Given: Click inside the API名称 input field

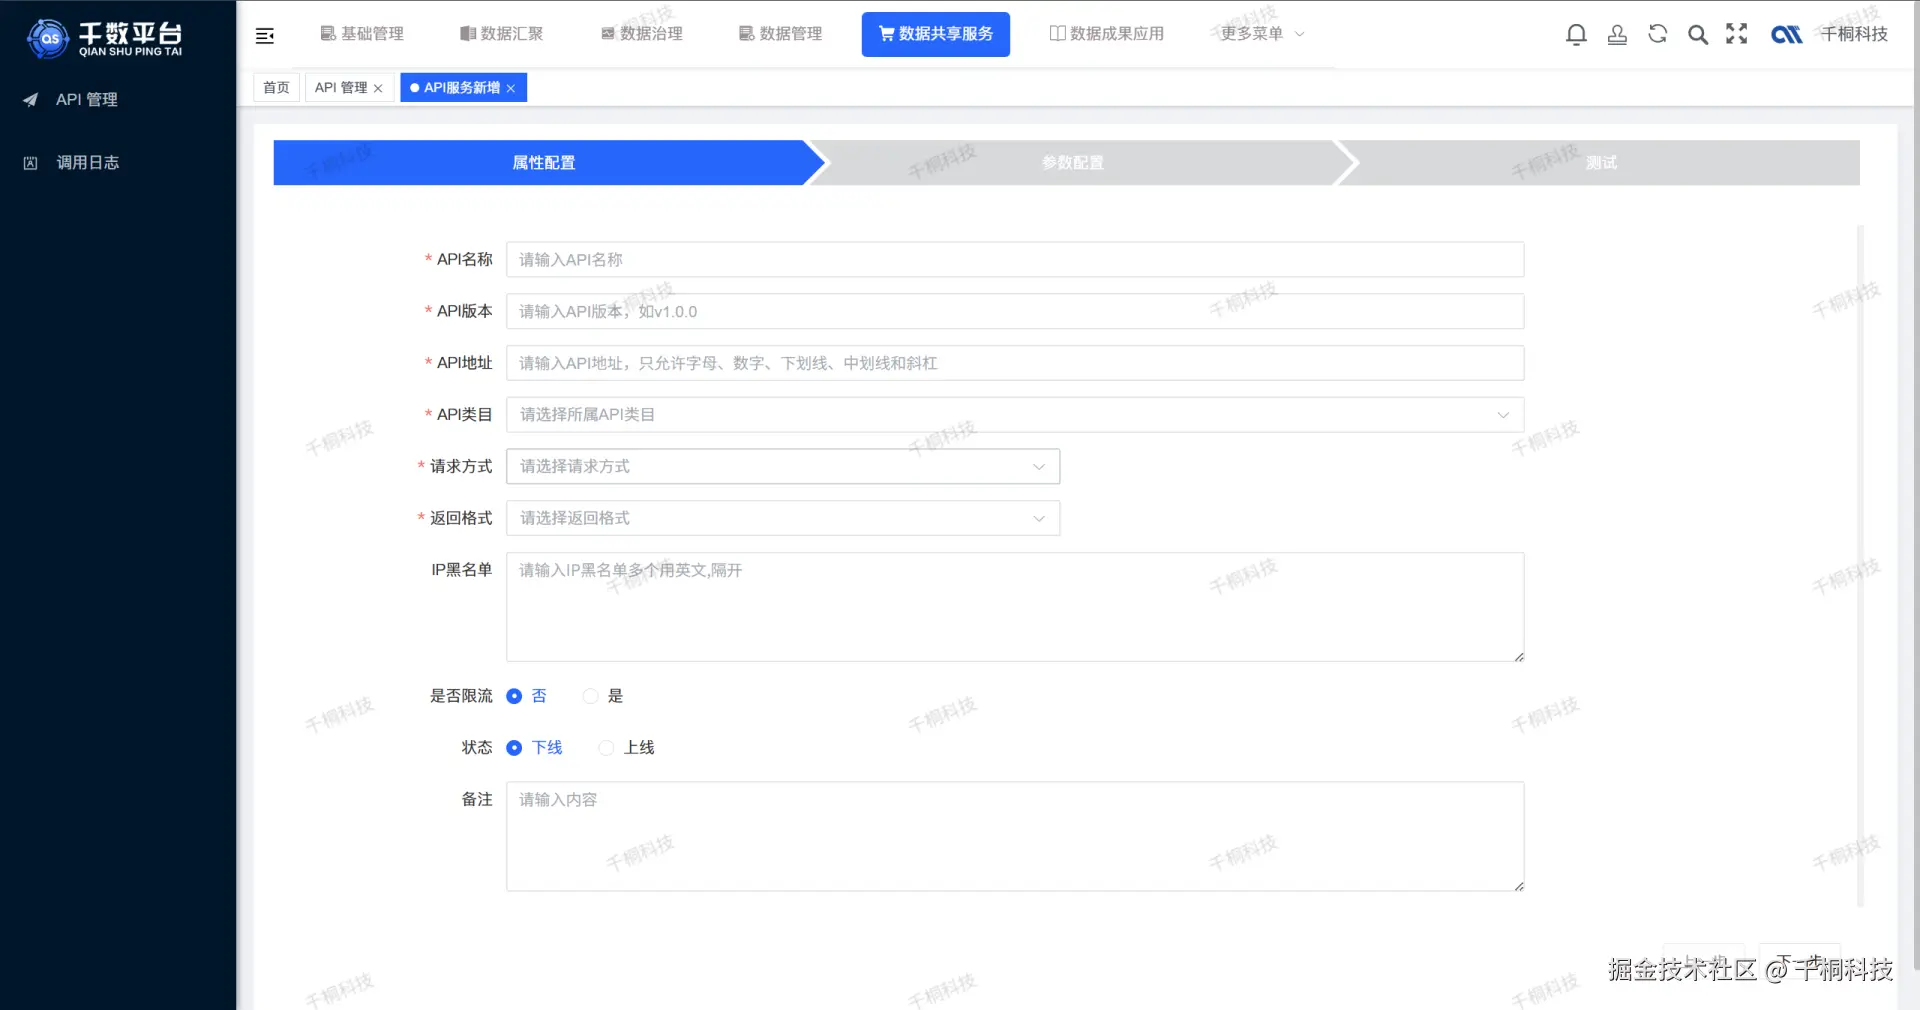Looking at the screenshot, I should click(1014, 259).
